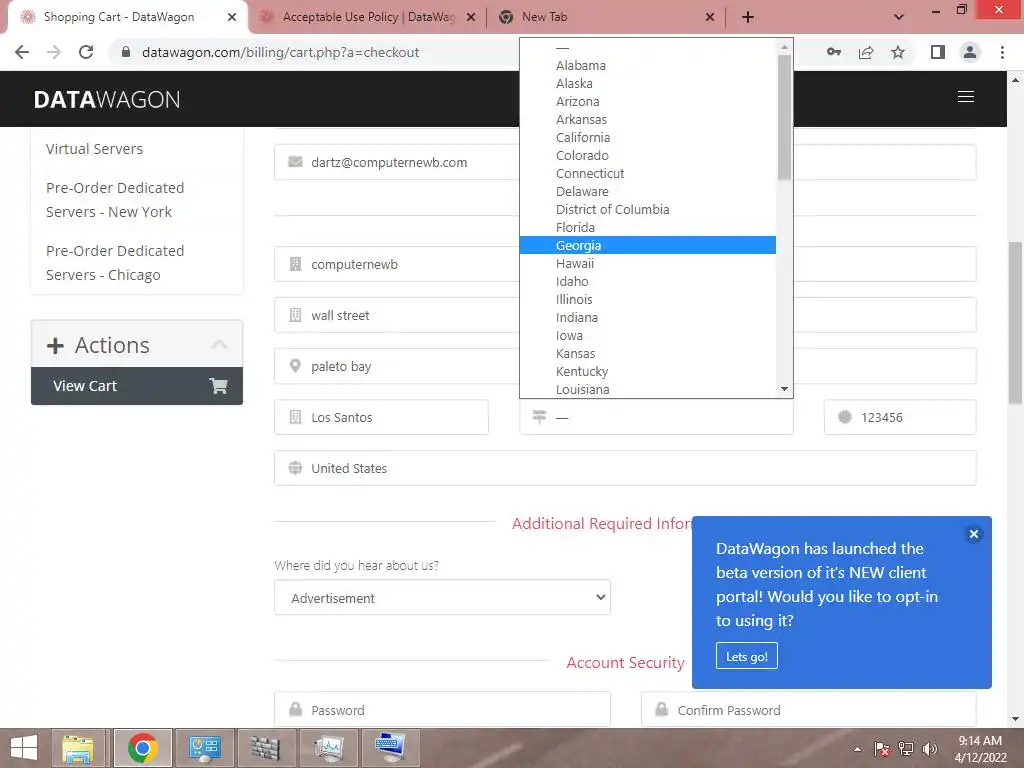Screen dimensions: 1024x768
Task: Select Hawaii in the state dropdown
Action: tap(647, 263)
